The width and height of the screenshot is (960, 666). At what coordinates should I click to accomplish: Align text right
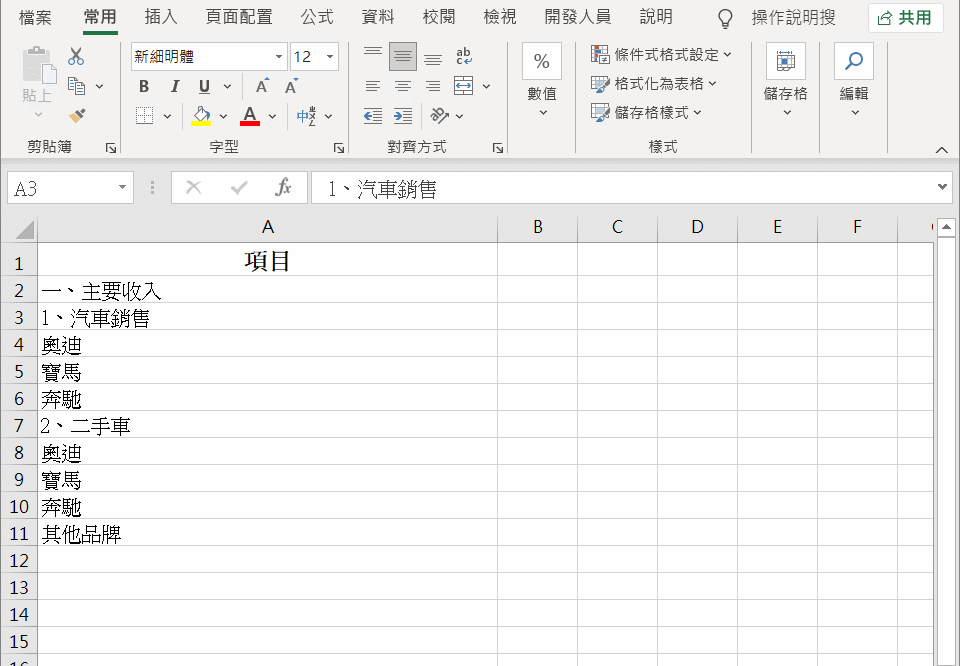point(433,86)
